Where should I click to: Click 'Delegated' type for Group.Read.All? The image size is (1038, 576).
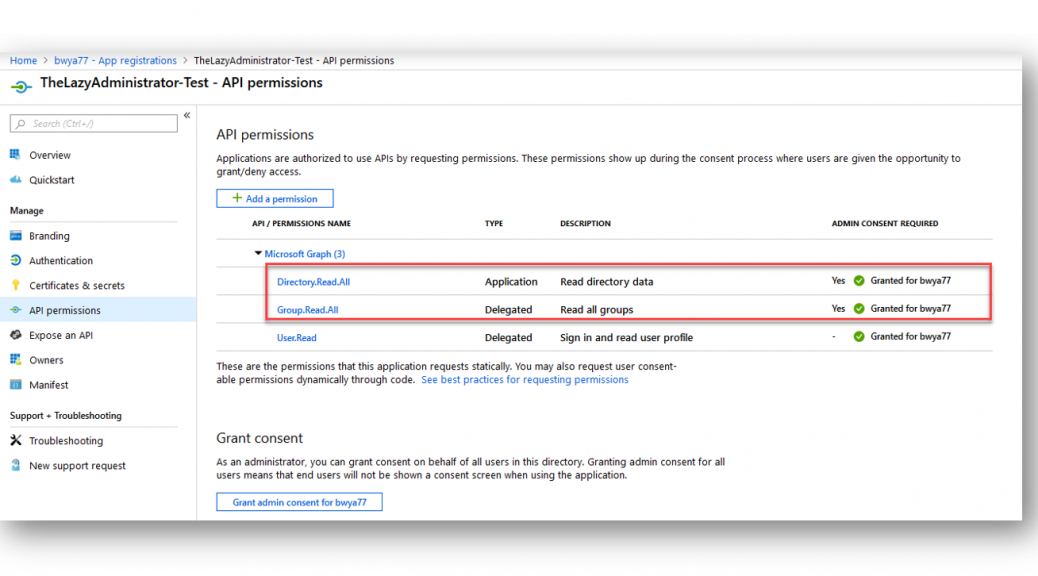coord(508,310)
